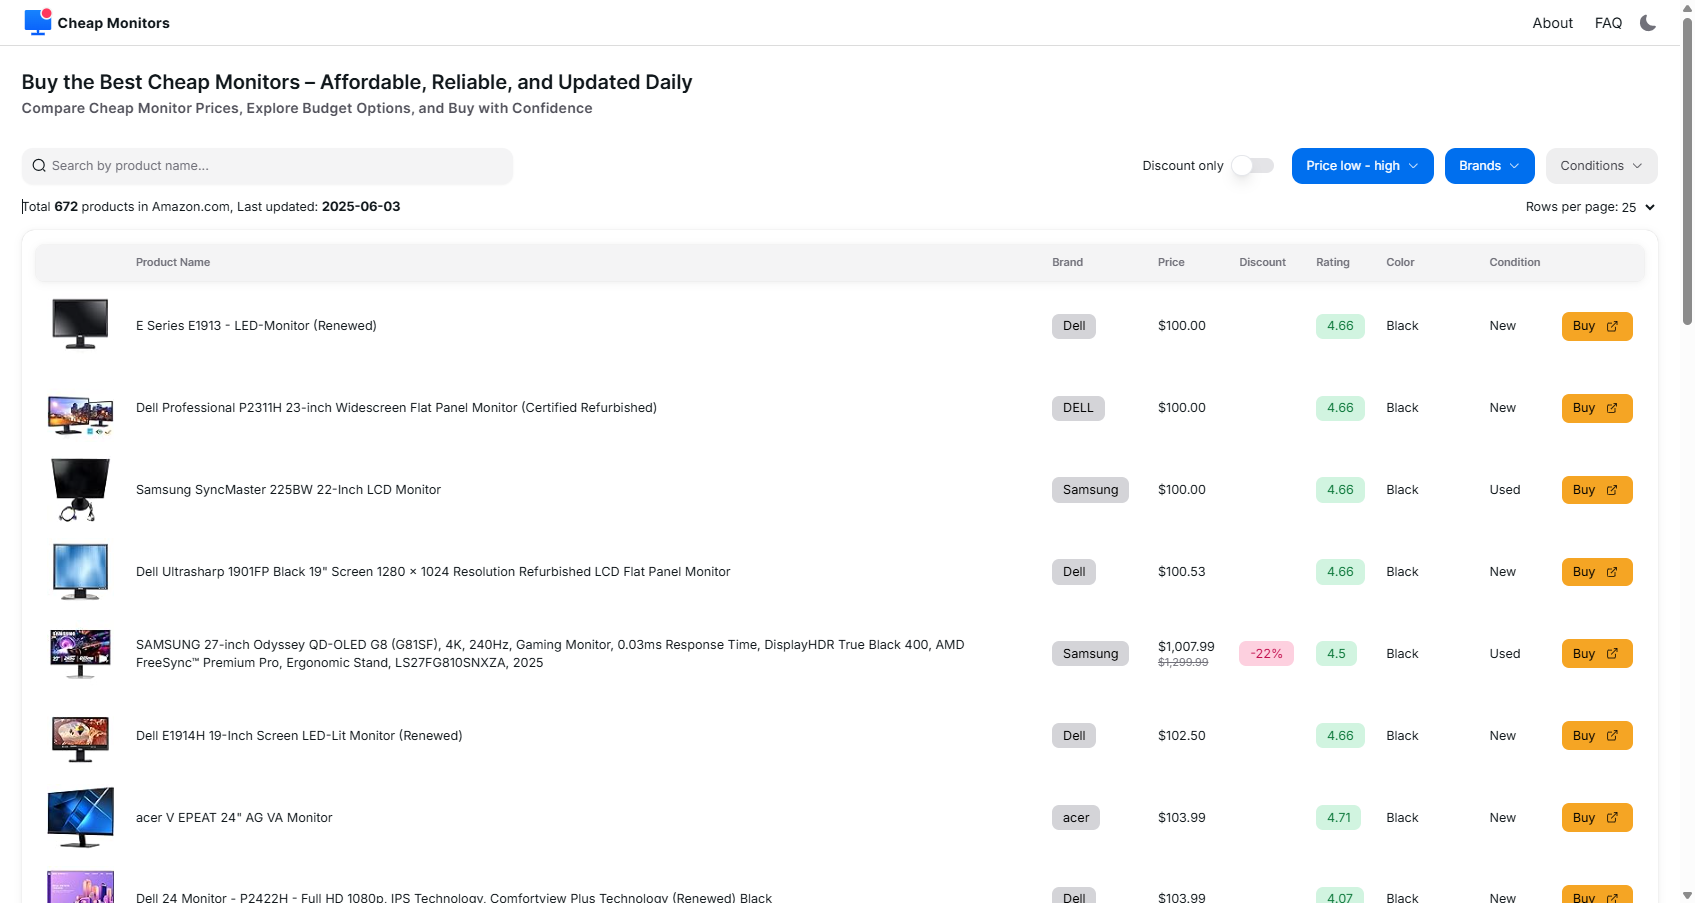Toggle dark mode moon icon
The image size is (1695, 903).
(x=1648, y=23)
